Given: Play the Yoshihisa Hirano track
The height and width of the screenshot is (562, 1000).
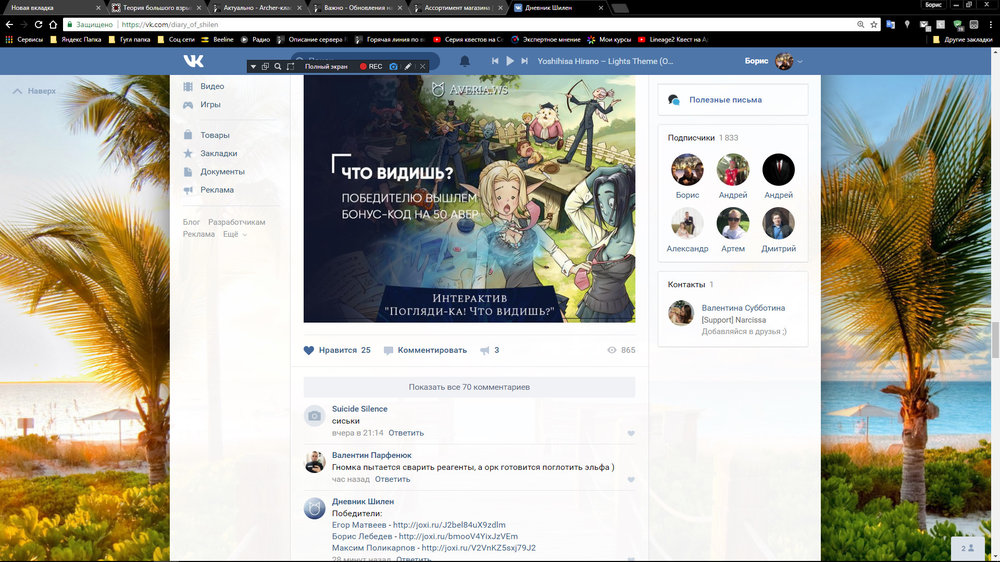Looking at the screenshot, I should pos(510,61).
